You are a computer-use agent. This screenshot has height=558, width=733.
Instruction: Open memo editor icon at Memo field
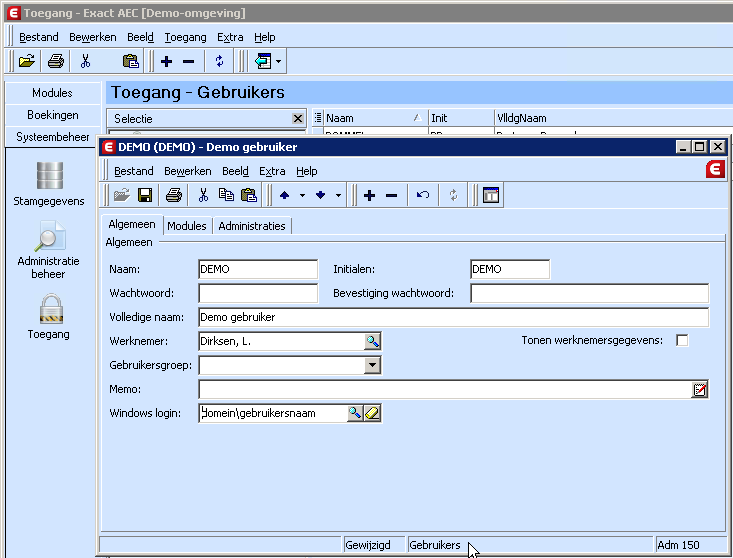pos(700,389)
